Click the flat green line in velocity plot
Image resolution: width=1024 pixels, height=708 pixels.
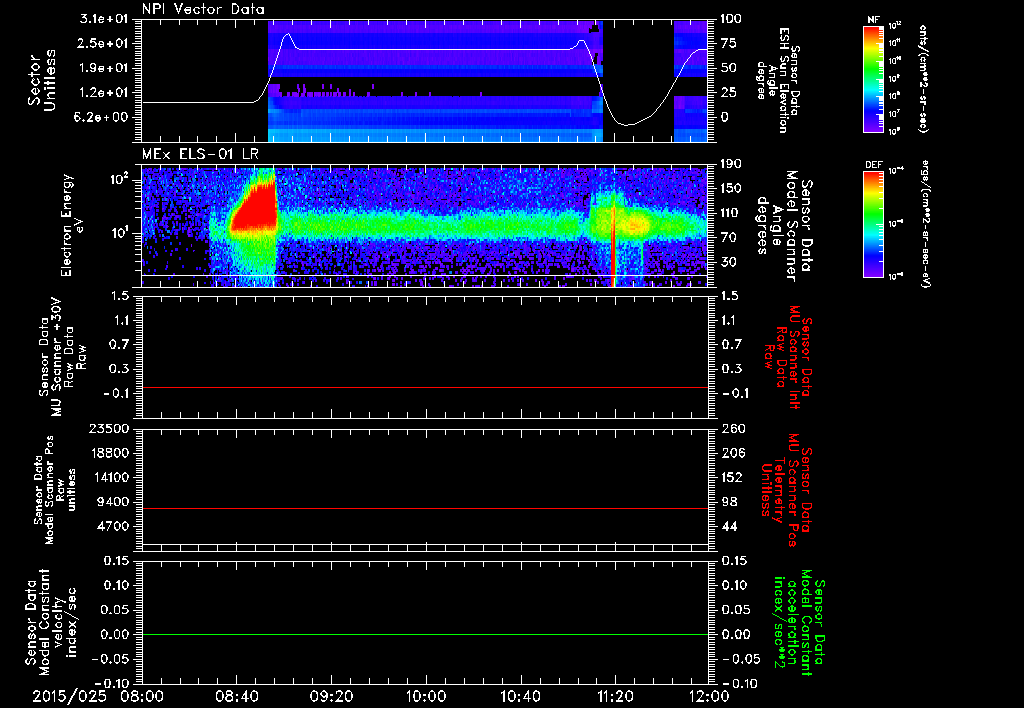[x=424, y=634]
